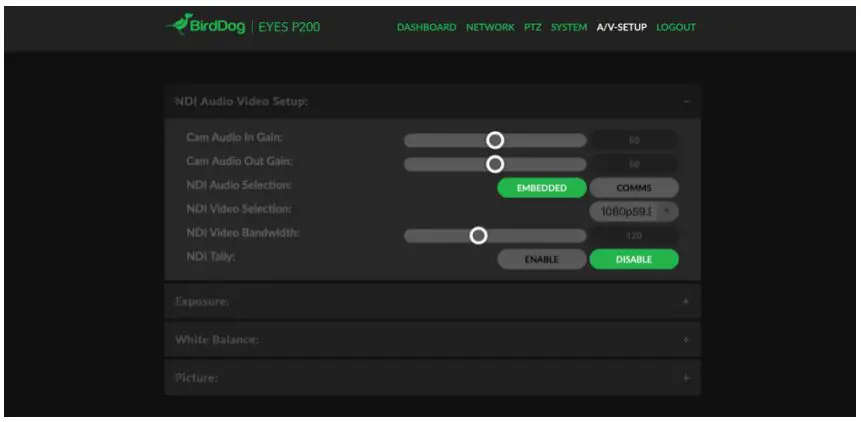This screenshot has width=861, height=422.
Task: Click the NDI Video Bandwidth value field
Action: pyautogui.click(x=634, y=235)
